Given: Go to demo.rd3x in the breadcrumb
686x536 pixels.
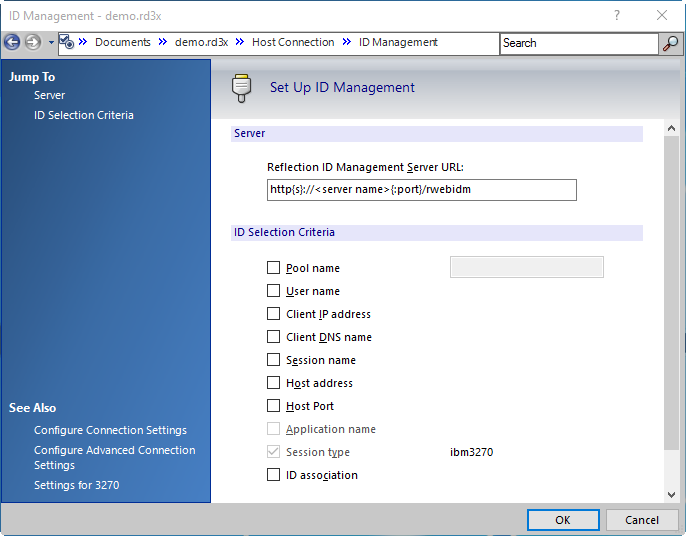Looking at the screenshot, I should [200, 42].
